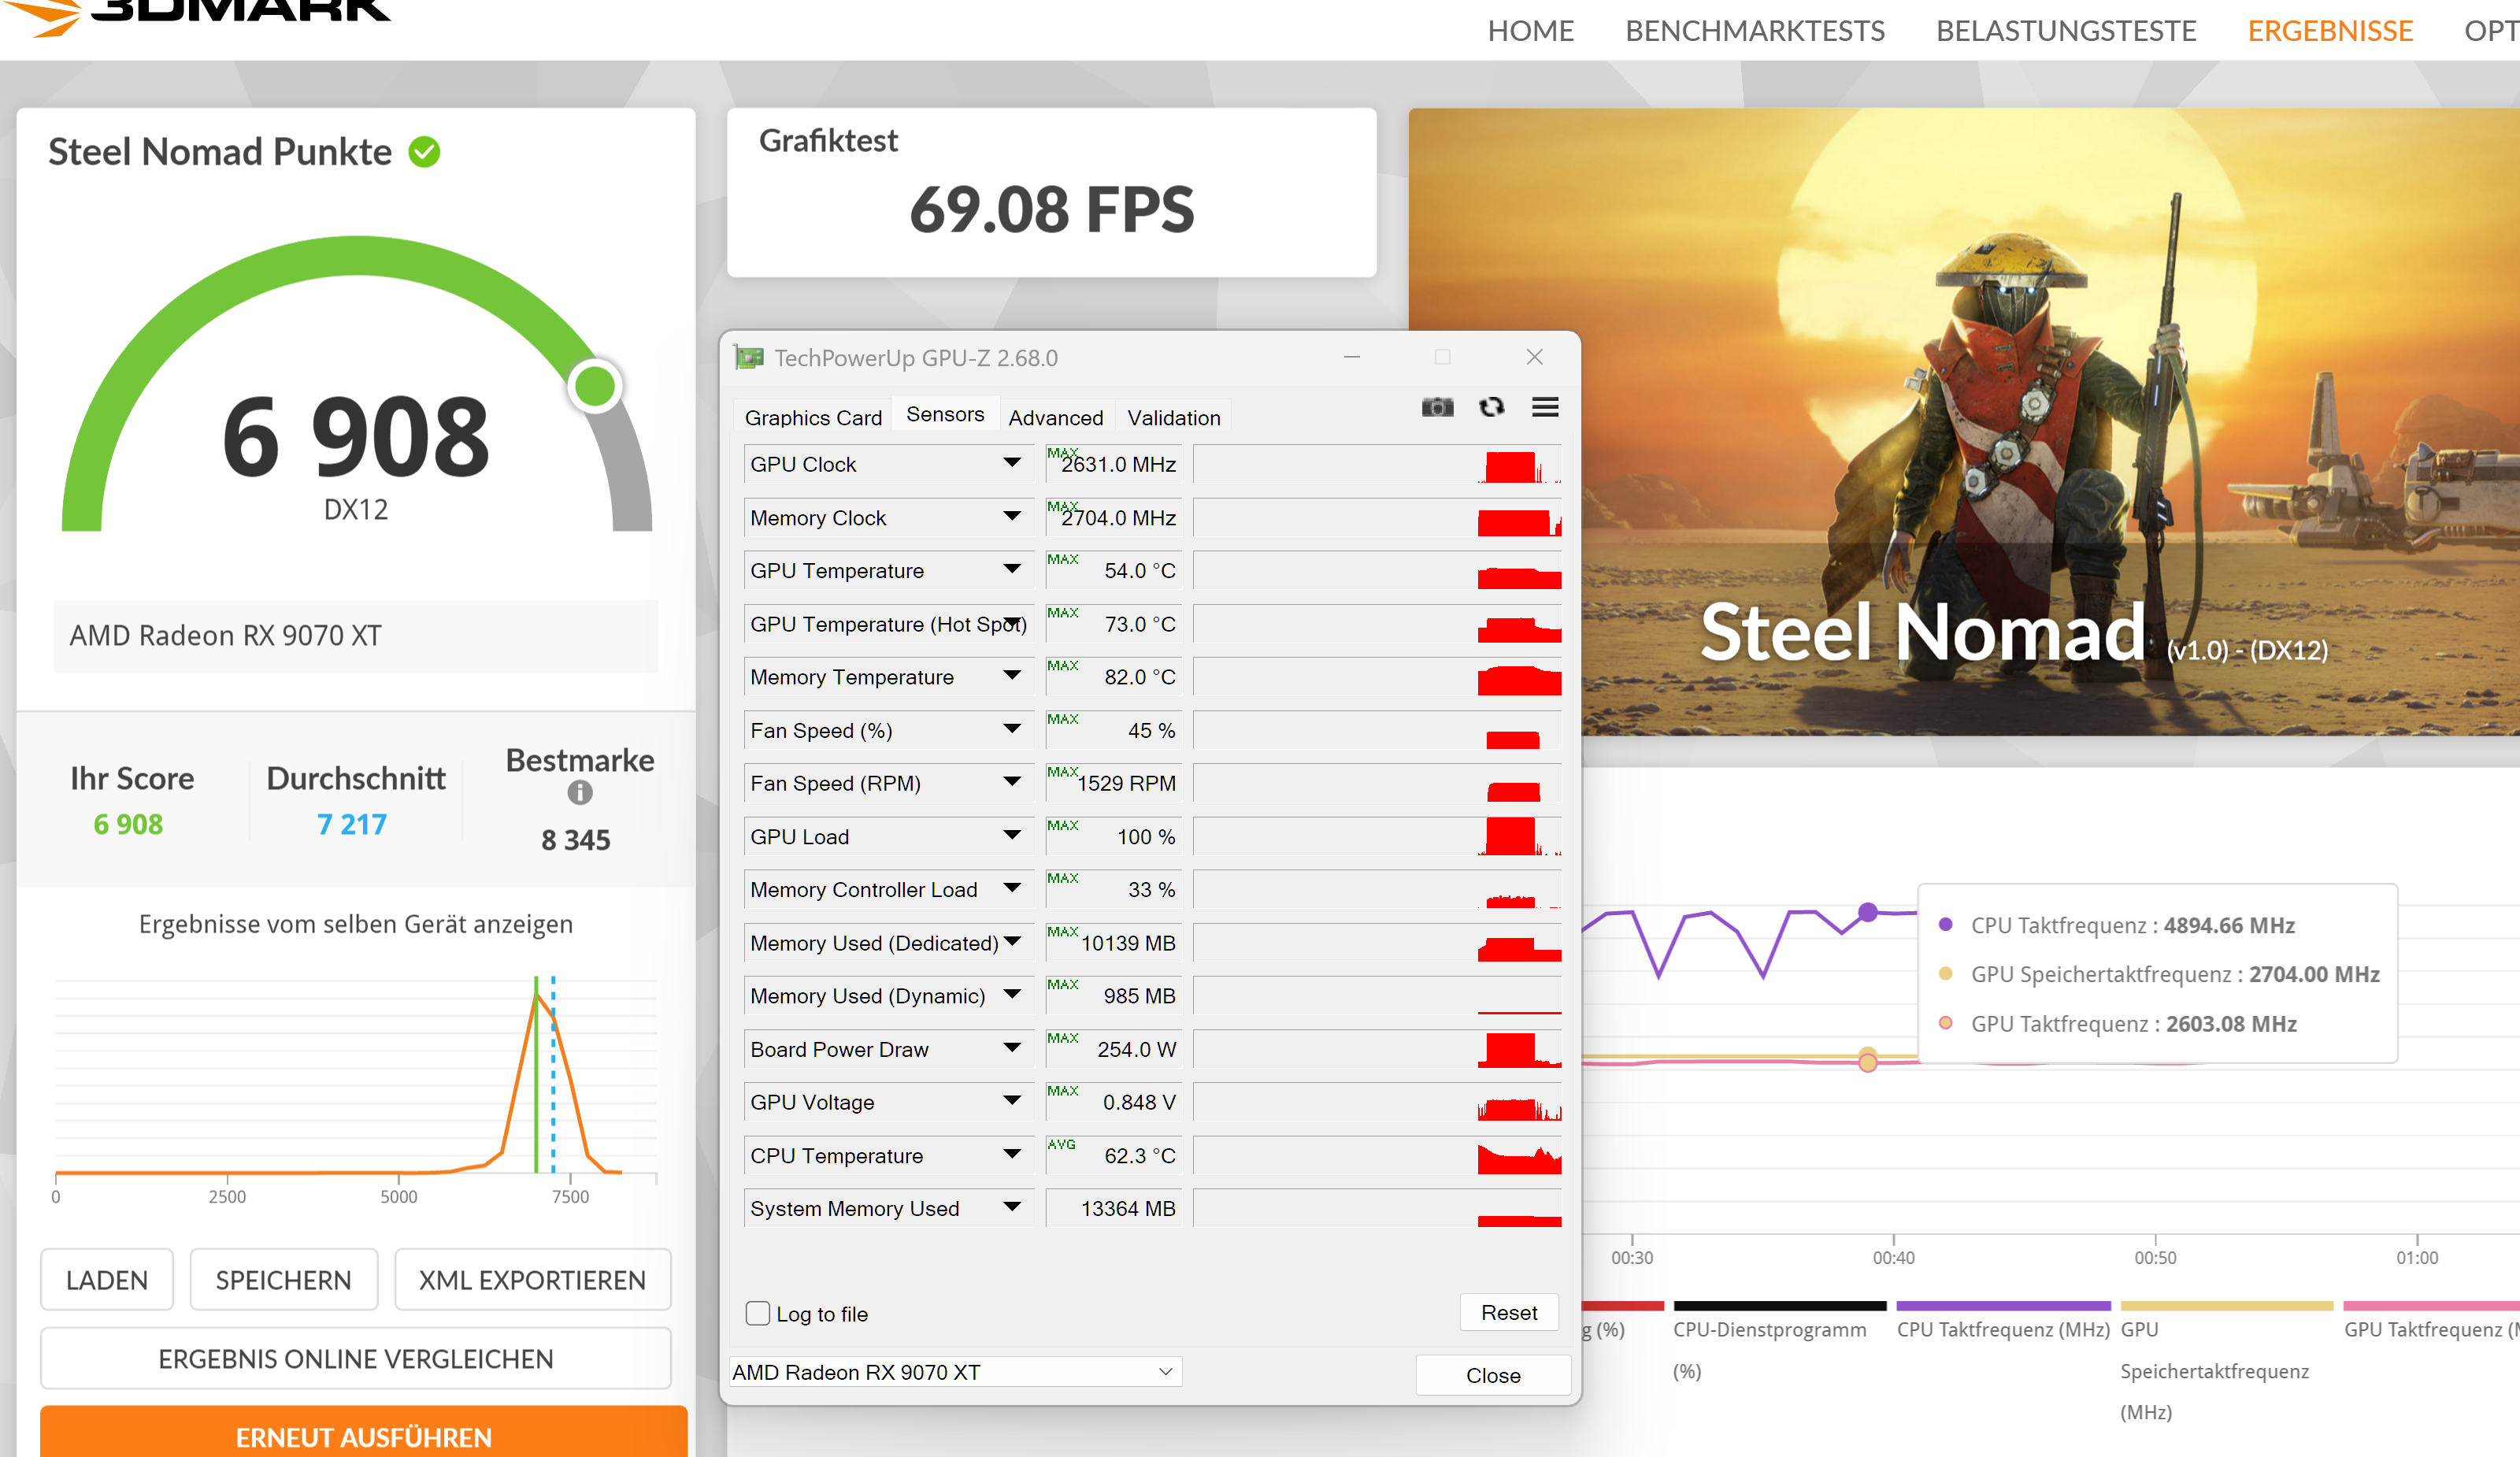
Task: Toggle CPU-Dienstprogramm black legend entry
Action: (x=1769, y=1328)
